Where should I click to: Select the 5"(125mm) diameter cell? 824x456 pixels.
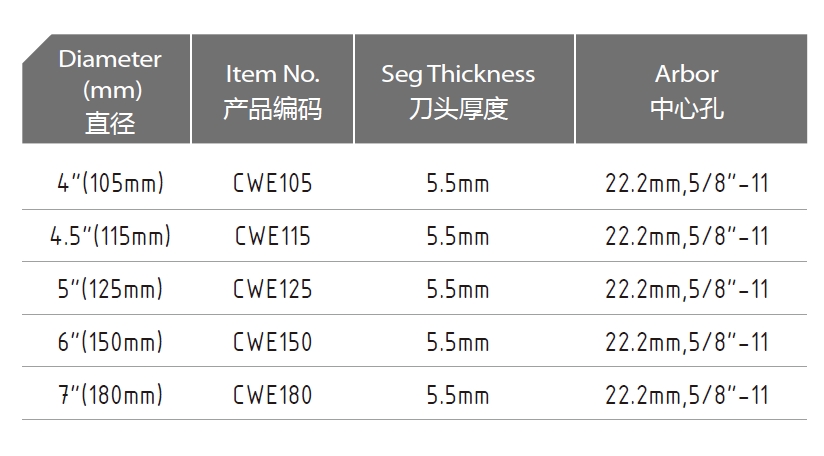[x=110, y=289]
